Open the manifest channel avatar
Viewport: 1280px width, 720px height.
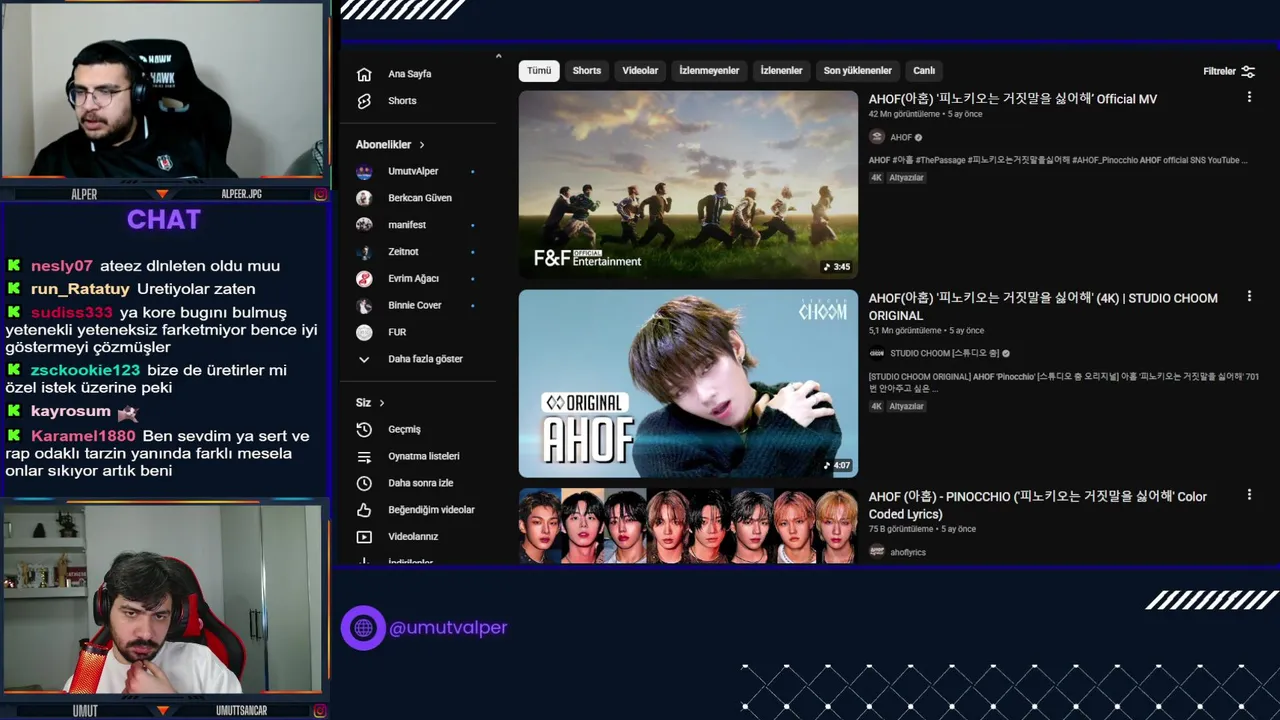coord(364,225)
